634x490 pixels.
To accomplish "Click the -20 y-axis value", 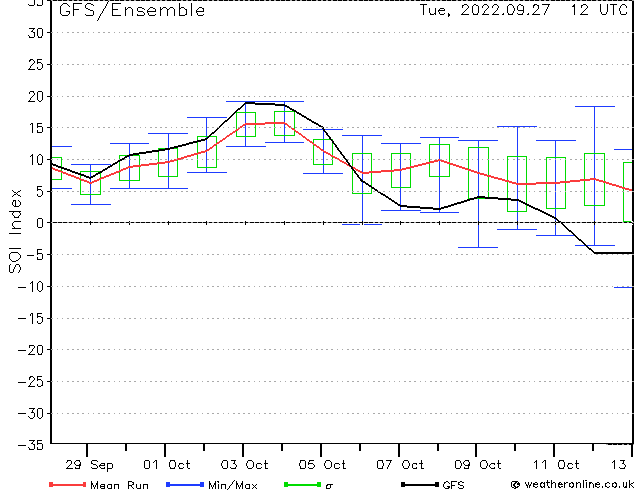I will click(x=31, y=350).
